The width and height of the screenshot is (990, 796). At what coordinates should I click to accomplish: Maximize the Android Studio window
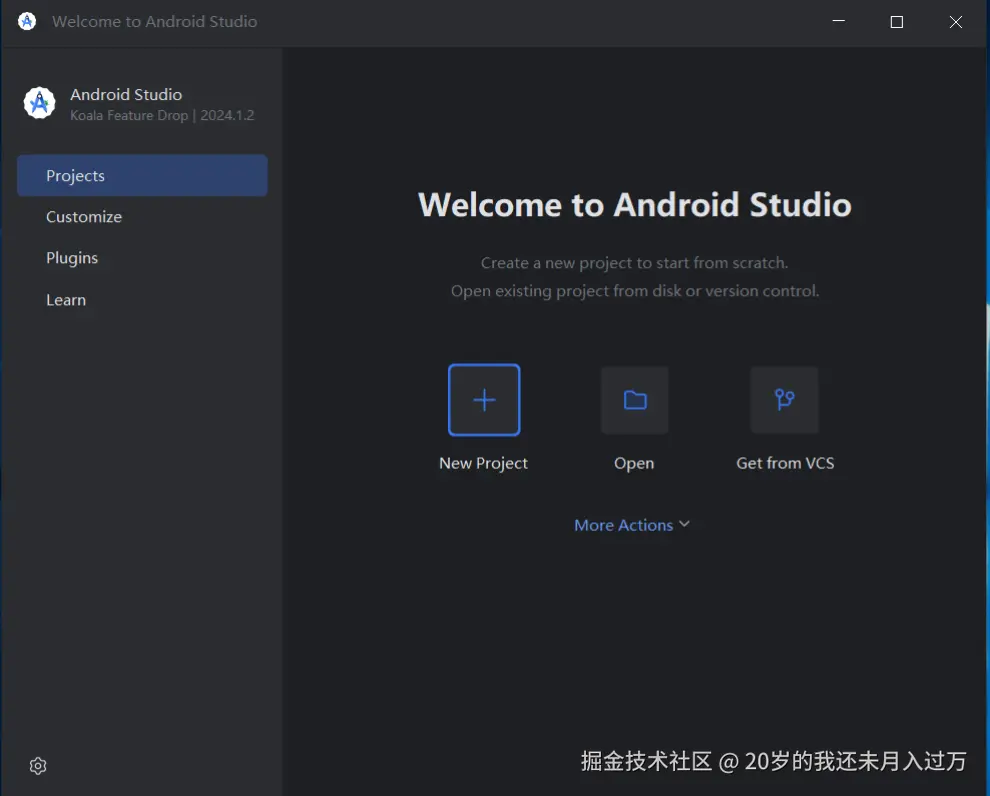point(897,21)
